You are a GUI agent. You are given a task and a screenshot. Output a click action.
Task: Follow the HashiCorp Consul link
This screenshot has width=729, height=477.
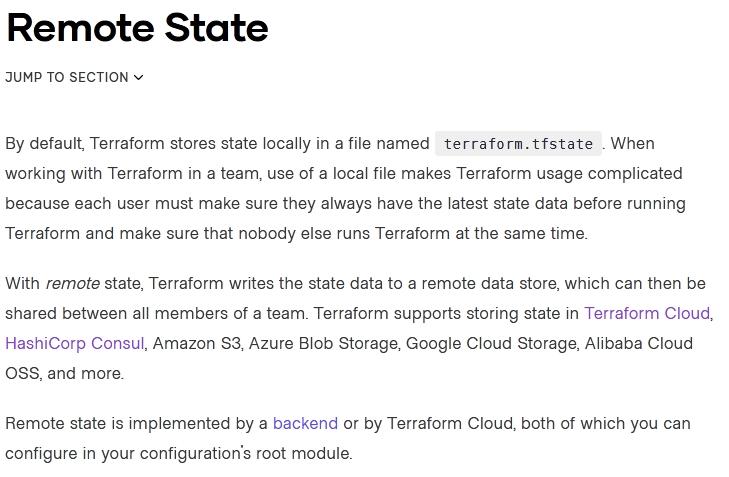coord(75,343)
